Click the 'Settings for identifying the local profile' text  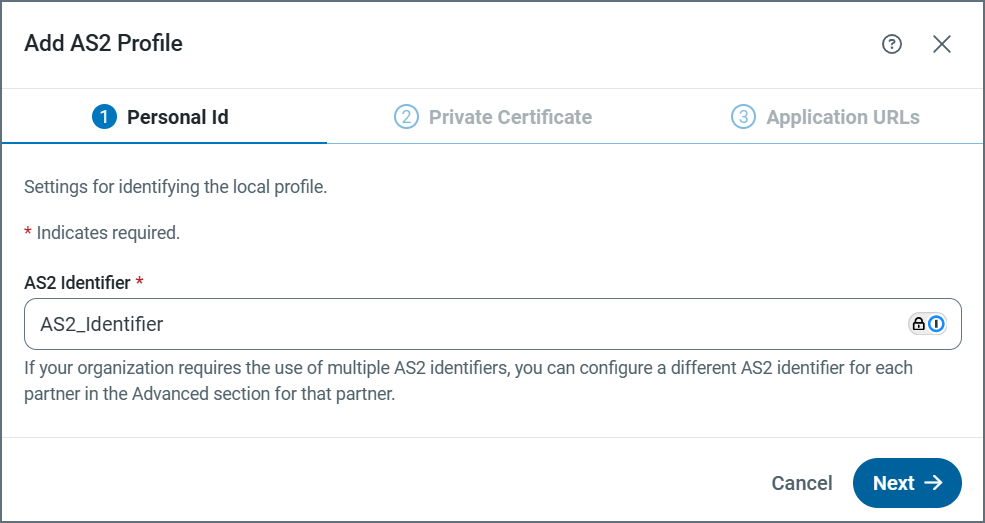coord(175,187)
